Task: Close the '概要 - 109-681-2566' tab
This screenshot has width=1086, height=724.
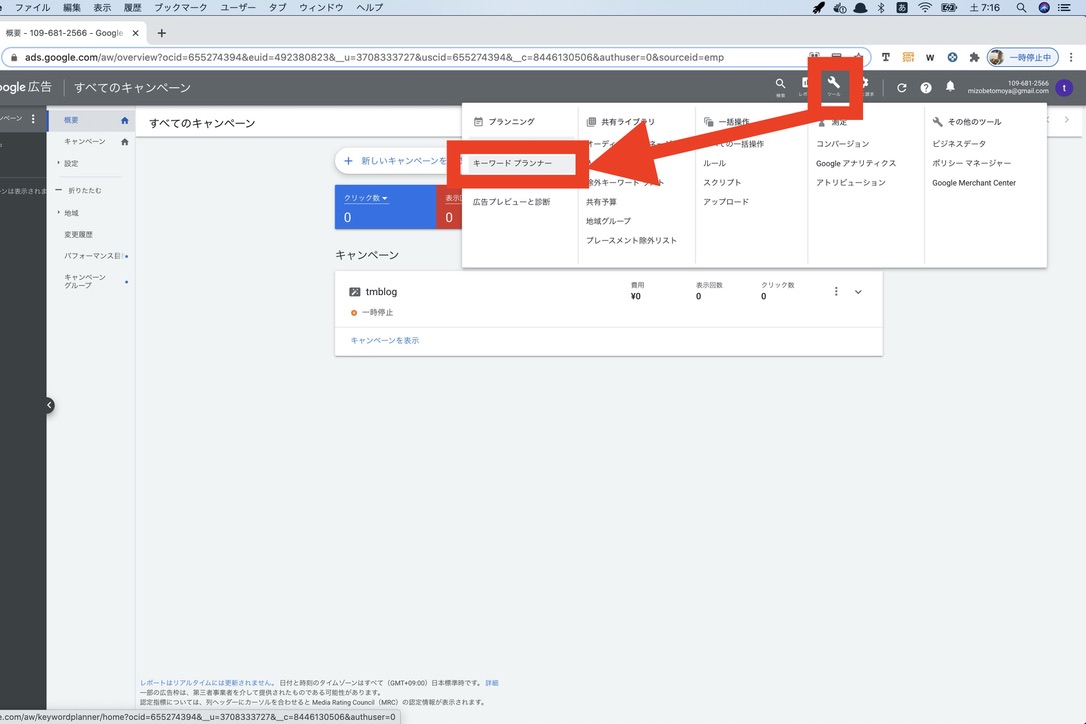Action: coord(136,33)
